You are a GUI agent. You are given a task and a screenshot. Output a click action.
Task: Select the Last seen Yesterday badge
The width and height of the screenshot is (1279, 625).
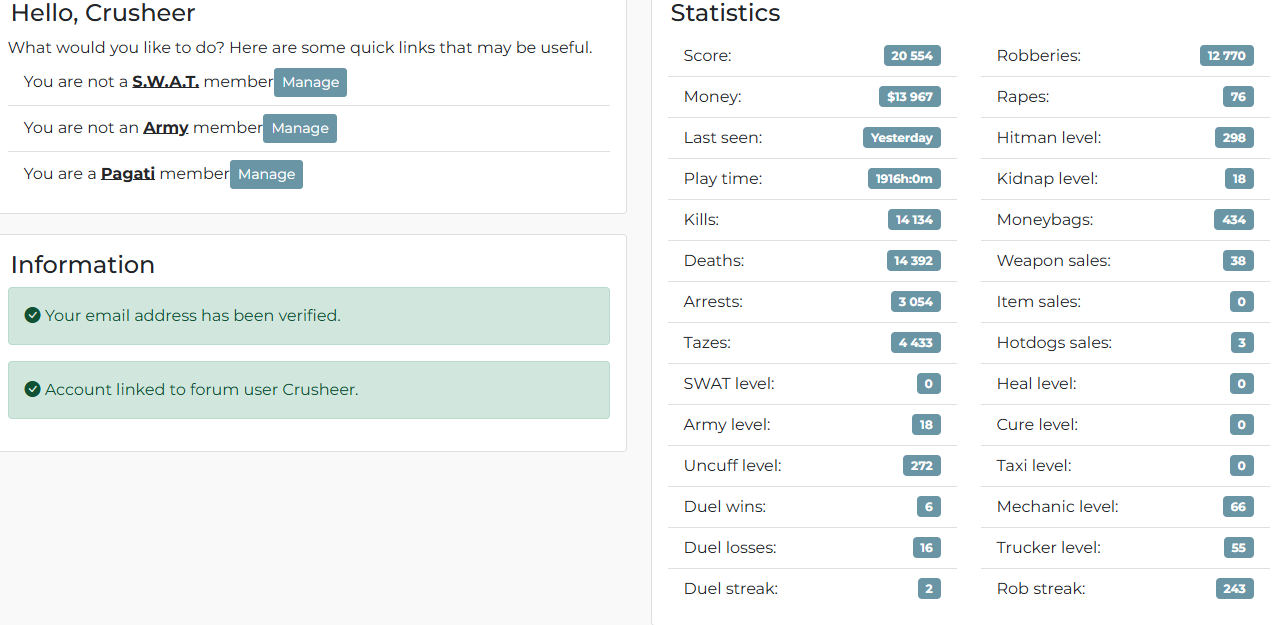click(x=902, y=138)
